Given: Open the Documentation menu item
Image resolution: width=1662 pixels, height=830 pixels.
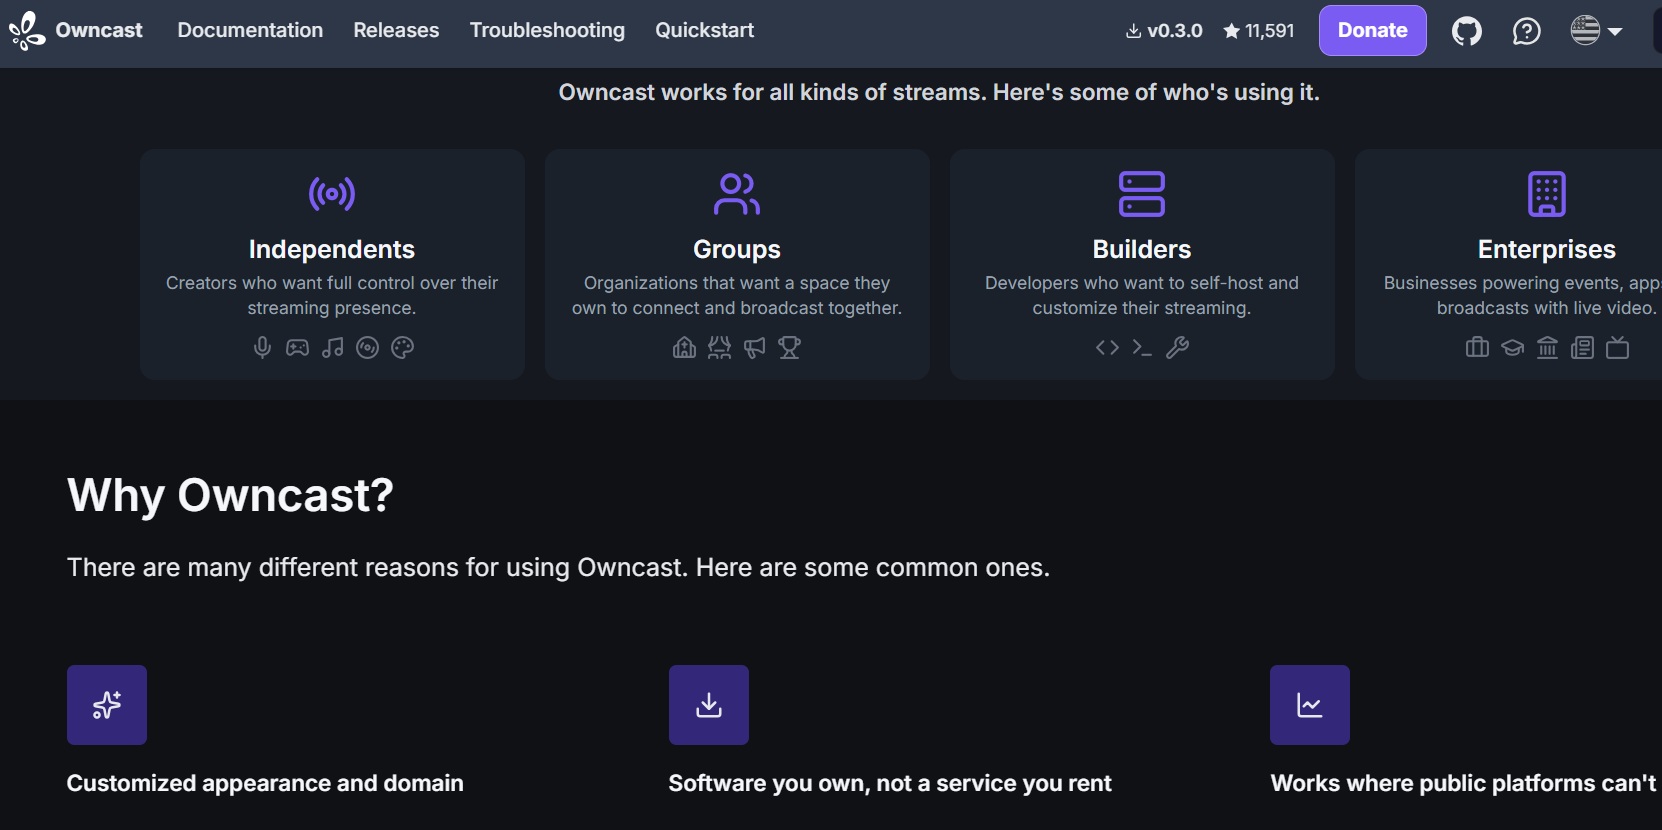Looking at the screenshot, I should coord(250,30).
